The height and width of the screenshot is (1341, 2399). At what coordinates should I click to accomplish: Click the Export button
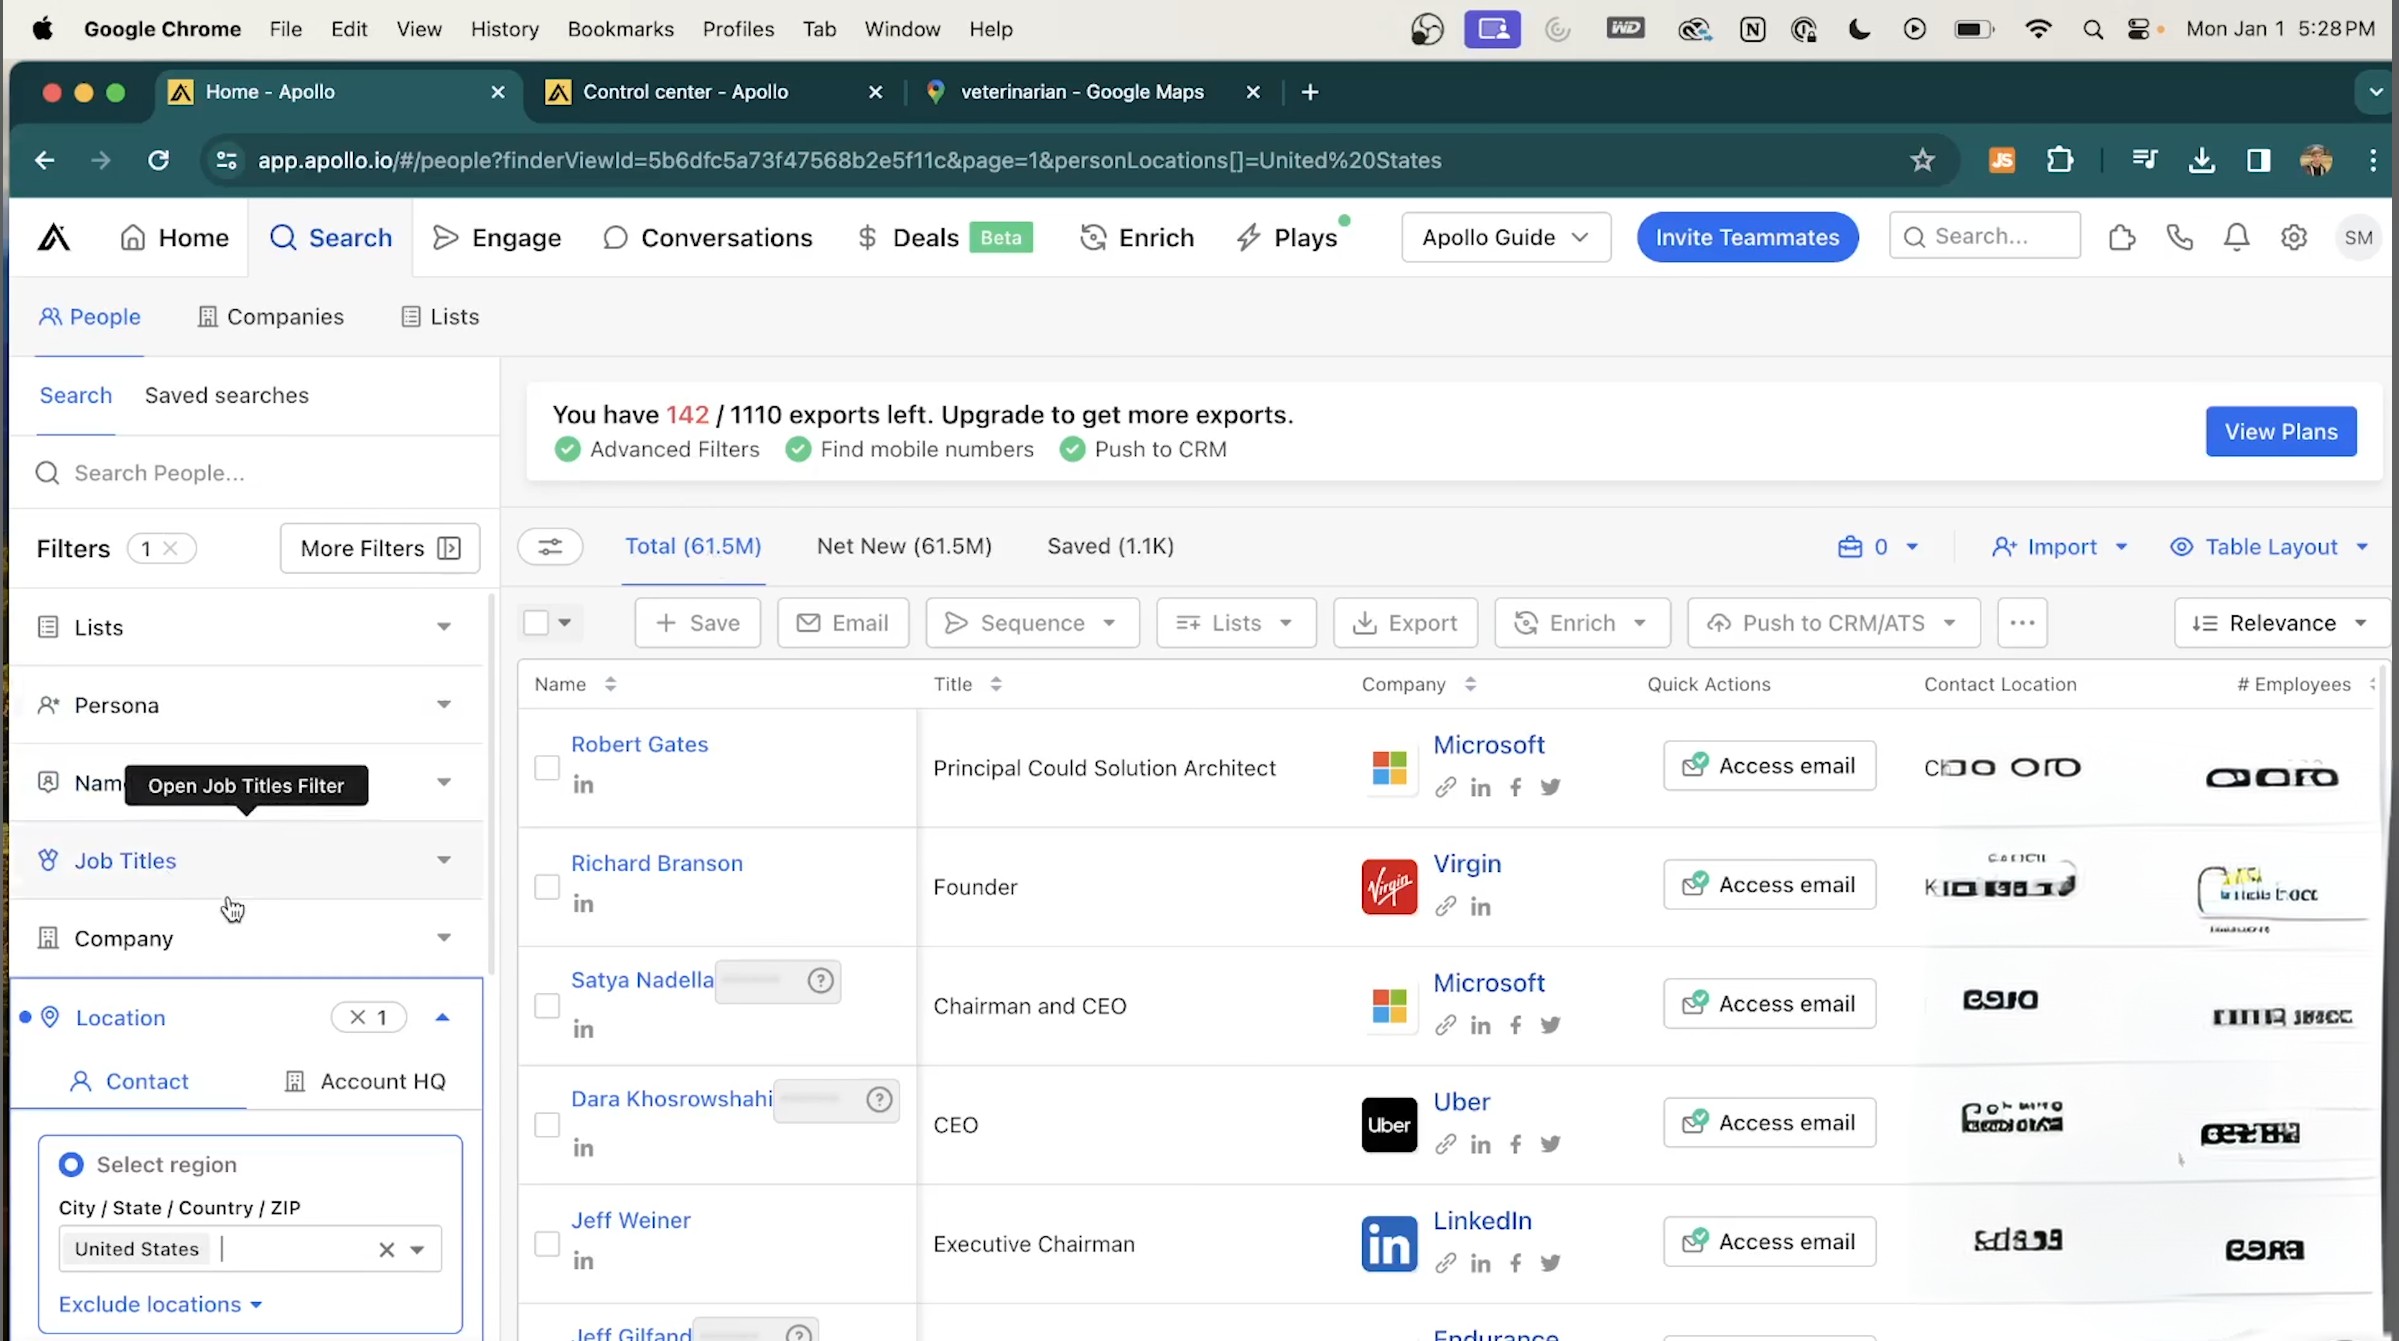pos(1405,623)
